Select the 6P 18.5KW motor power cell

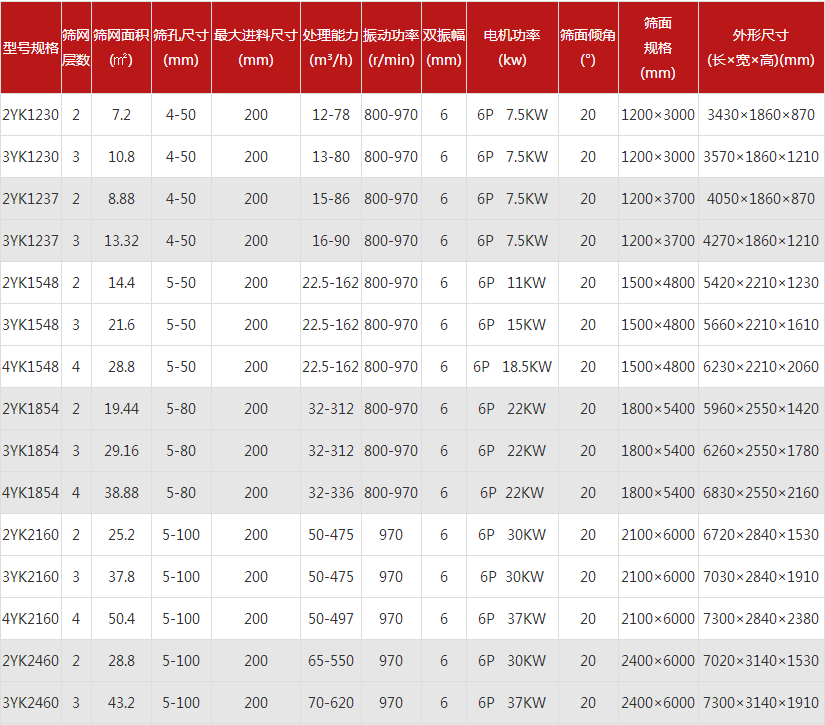[512, 367]
